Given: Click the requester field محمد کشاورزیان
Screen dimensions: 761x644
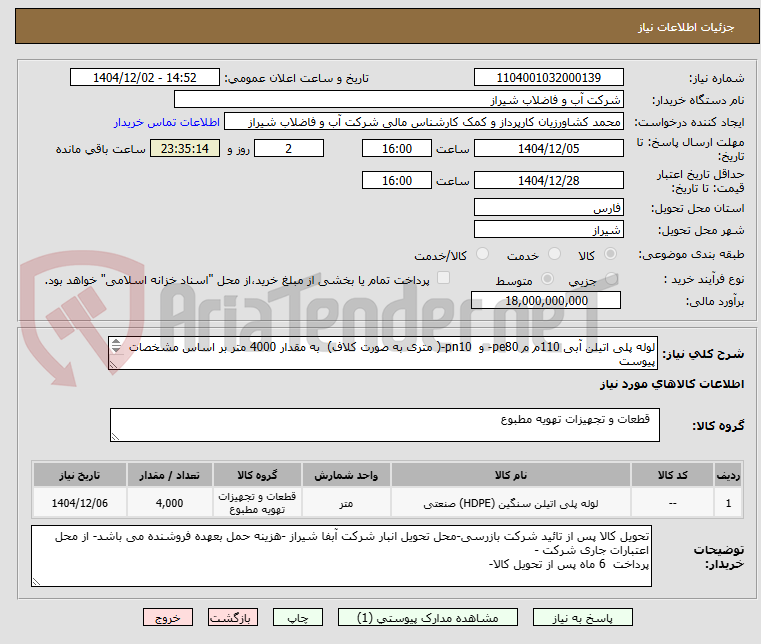Looking at the screenshot, I should 424,122.
